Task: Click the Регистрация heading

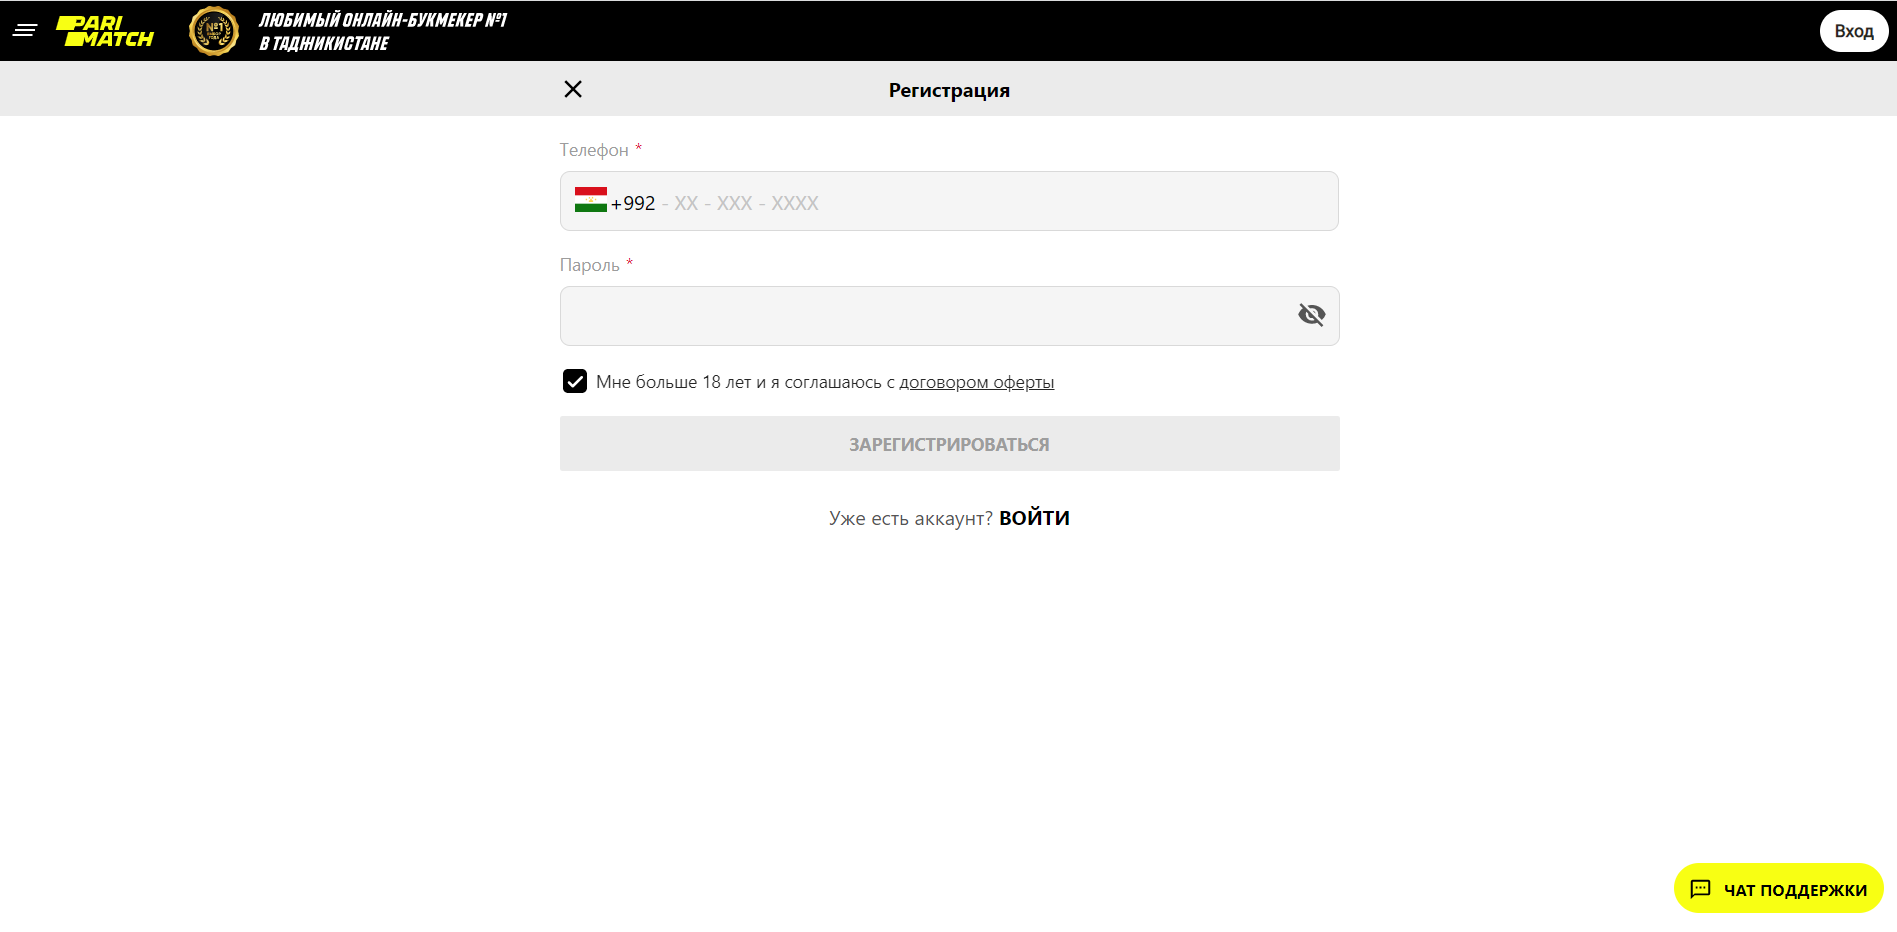Action: point(949,90)
